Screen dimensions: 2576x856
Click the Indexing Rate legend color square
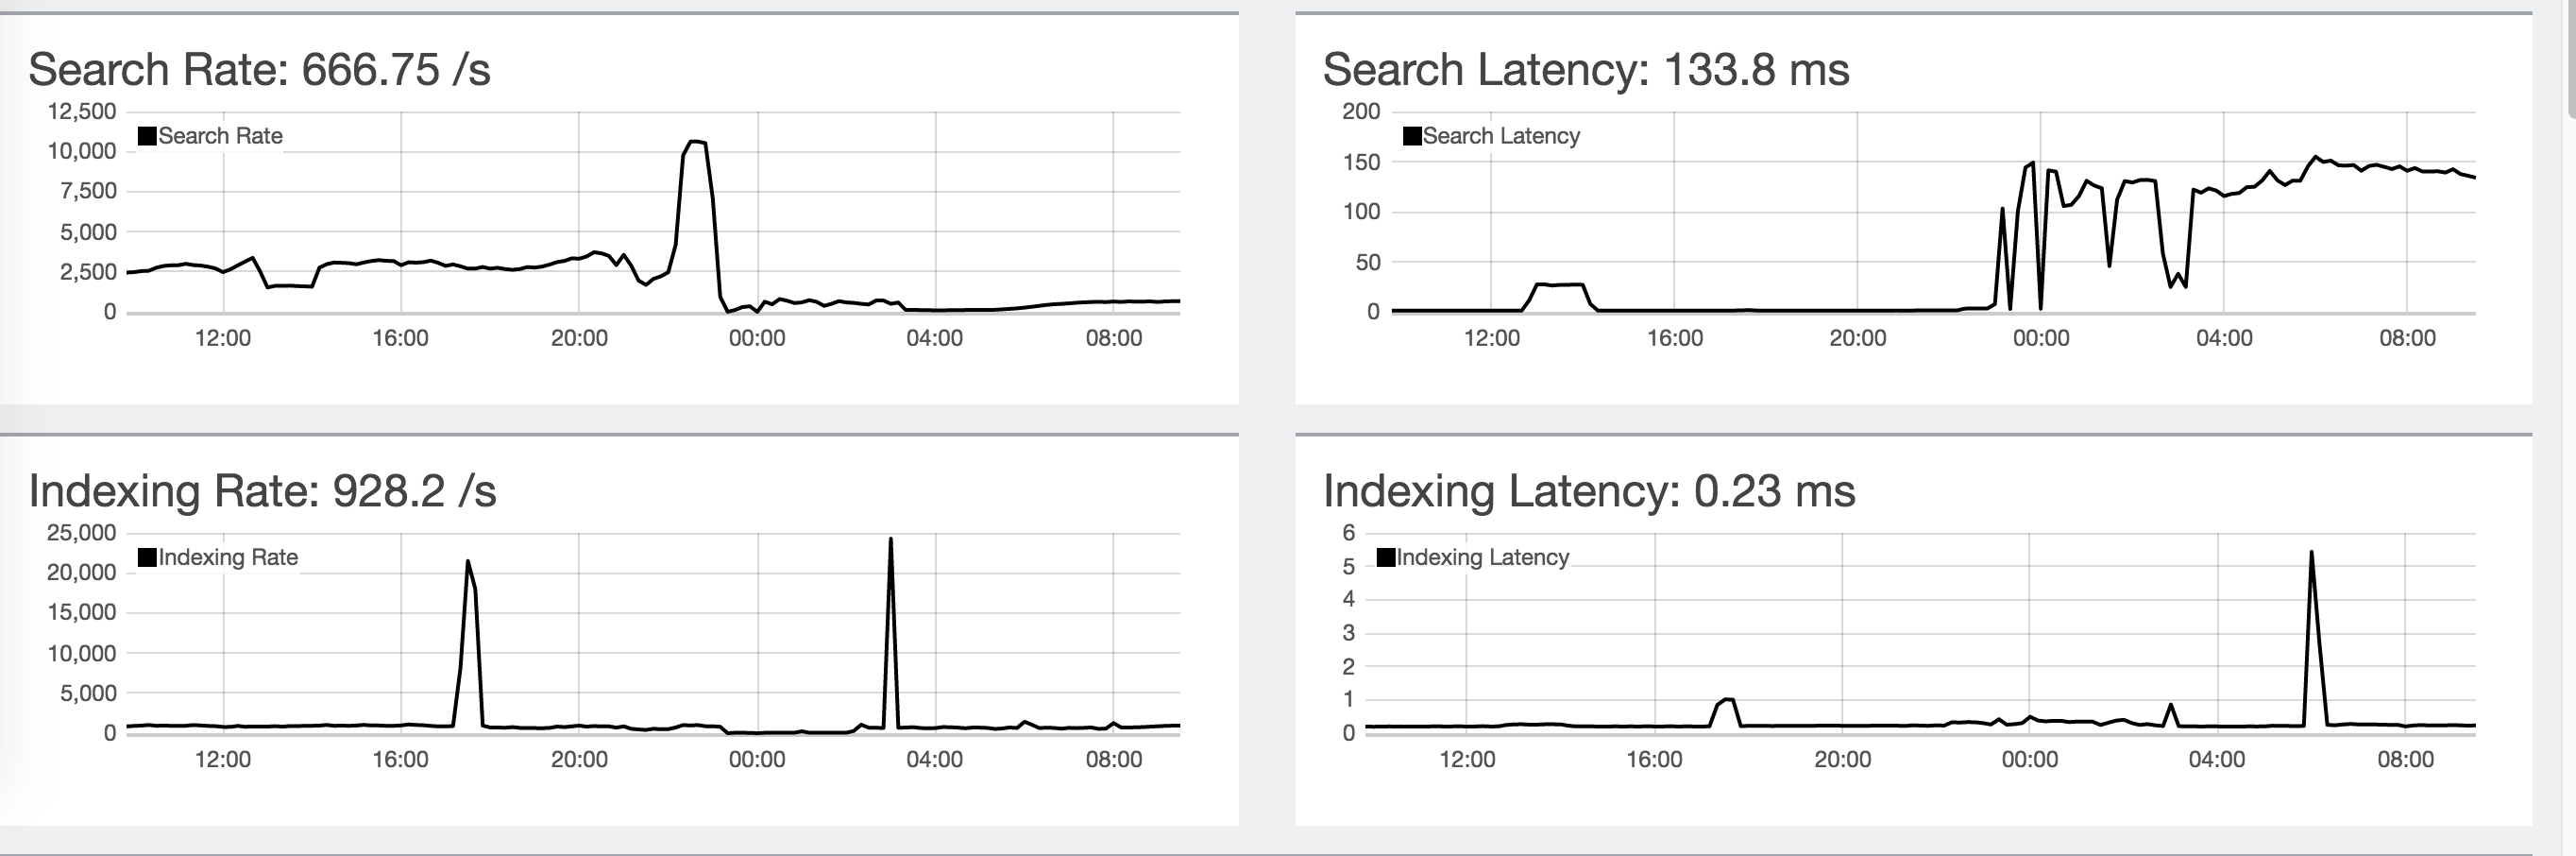click(147, 557)
